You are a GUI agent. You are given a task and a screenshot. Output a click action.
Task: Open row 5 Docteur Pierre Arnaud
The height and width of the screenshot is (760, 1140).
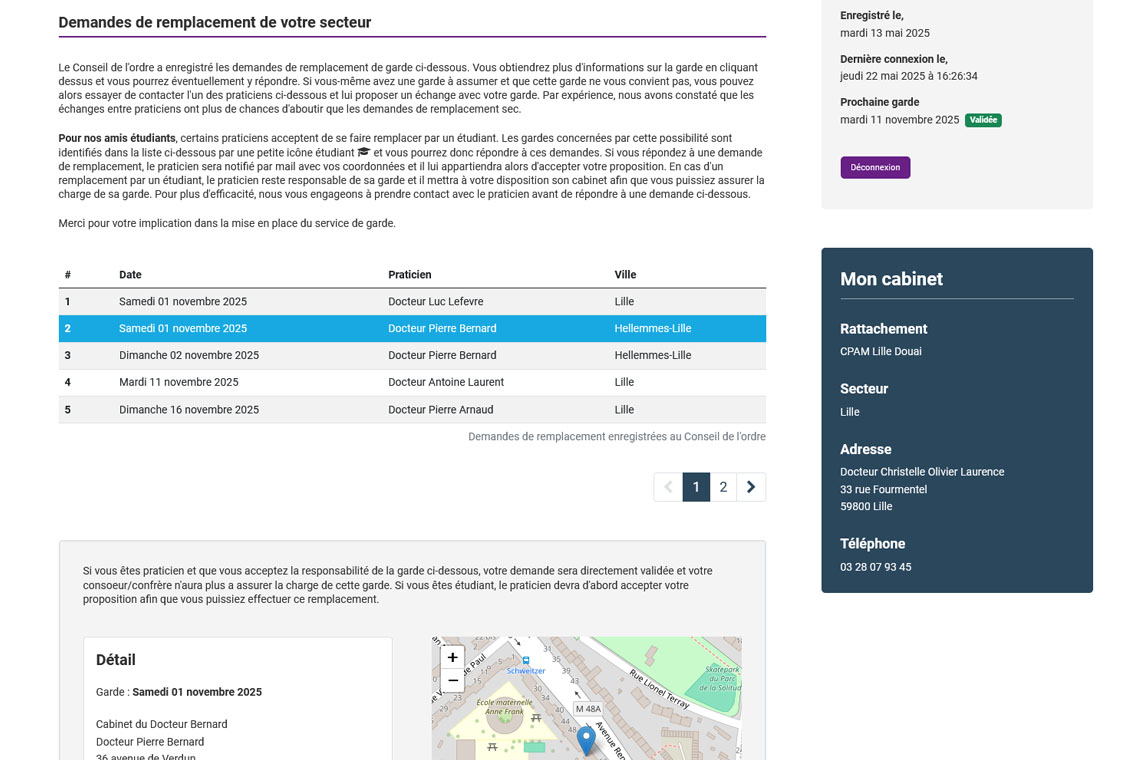tap(412, 409)
